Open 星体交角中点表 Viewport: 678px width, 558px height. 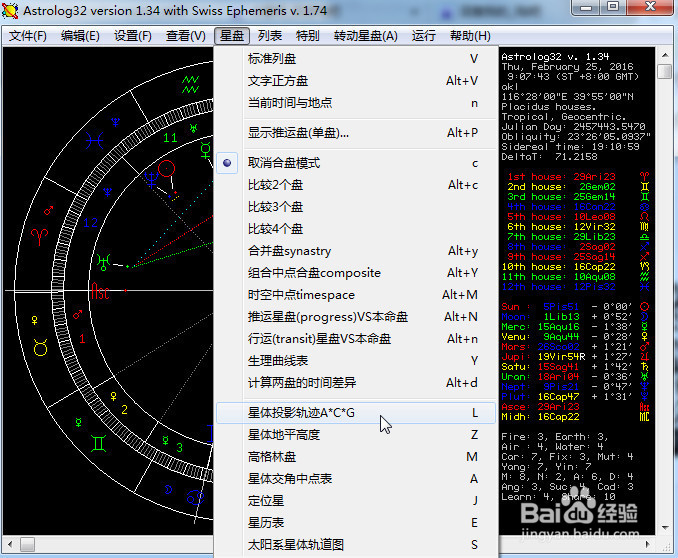click(356, 479)
